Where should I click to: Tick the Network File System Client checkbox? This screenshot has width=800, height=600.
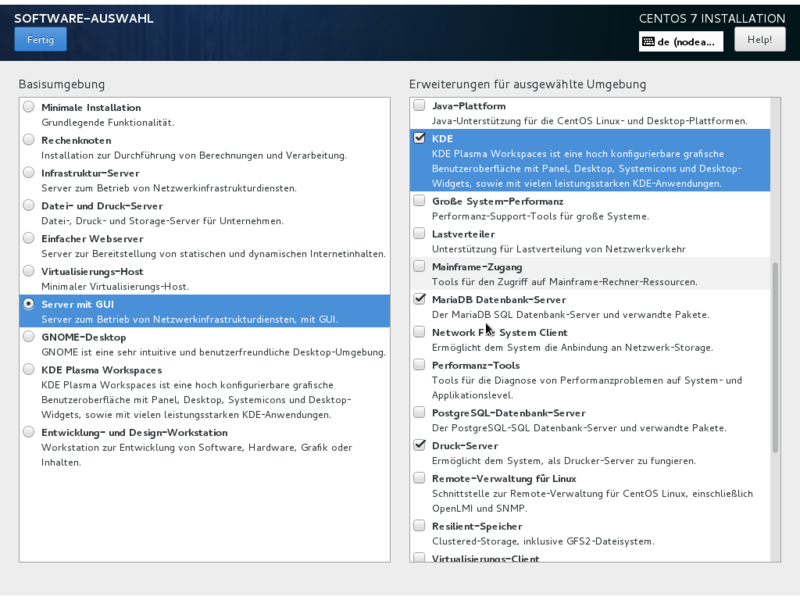[419, 332]
